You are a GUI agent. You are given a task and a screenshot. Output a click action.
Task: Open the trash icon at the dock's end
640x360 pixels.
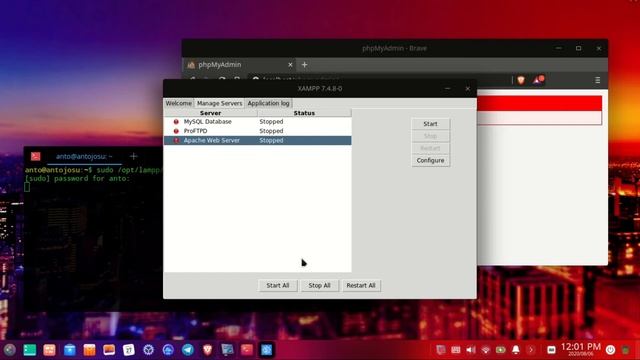point(626,350)
